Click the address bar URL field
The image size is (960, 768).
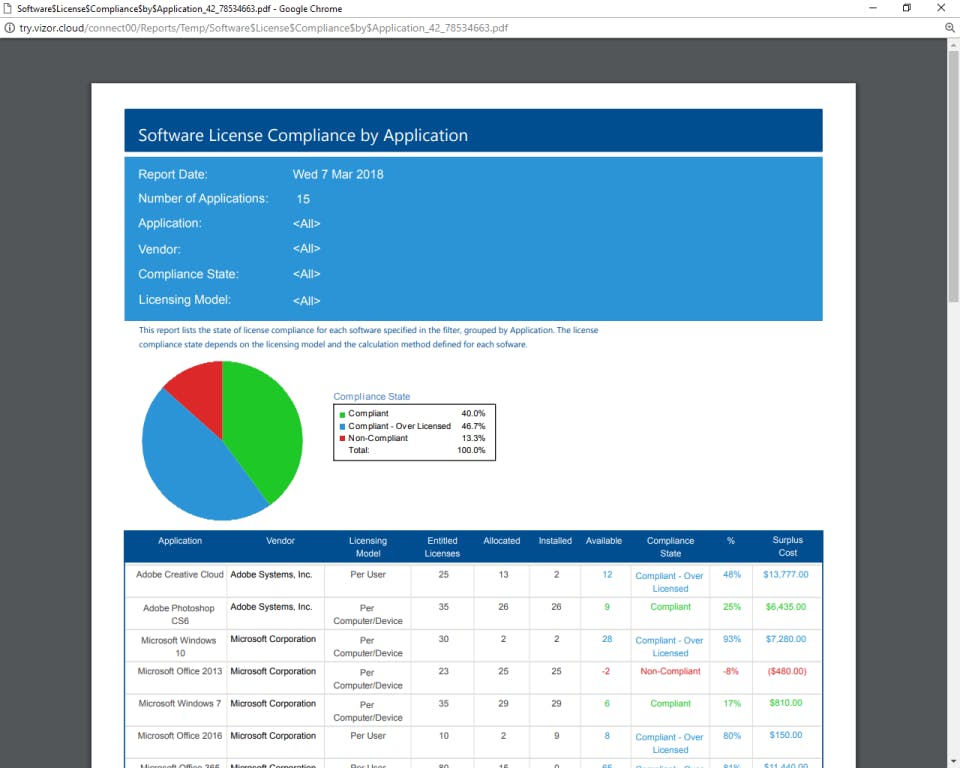point(263,28)
